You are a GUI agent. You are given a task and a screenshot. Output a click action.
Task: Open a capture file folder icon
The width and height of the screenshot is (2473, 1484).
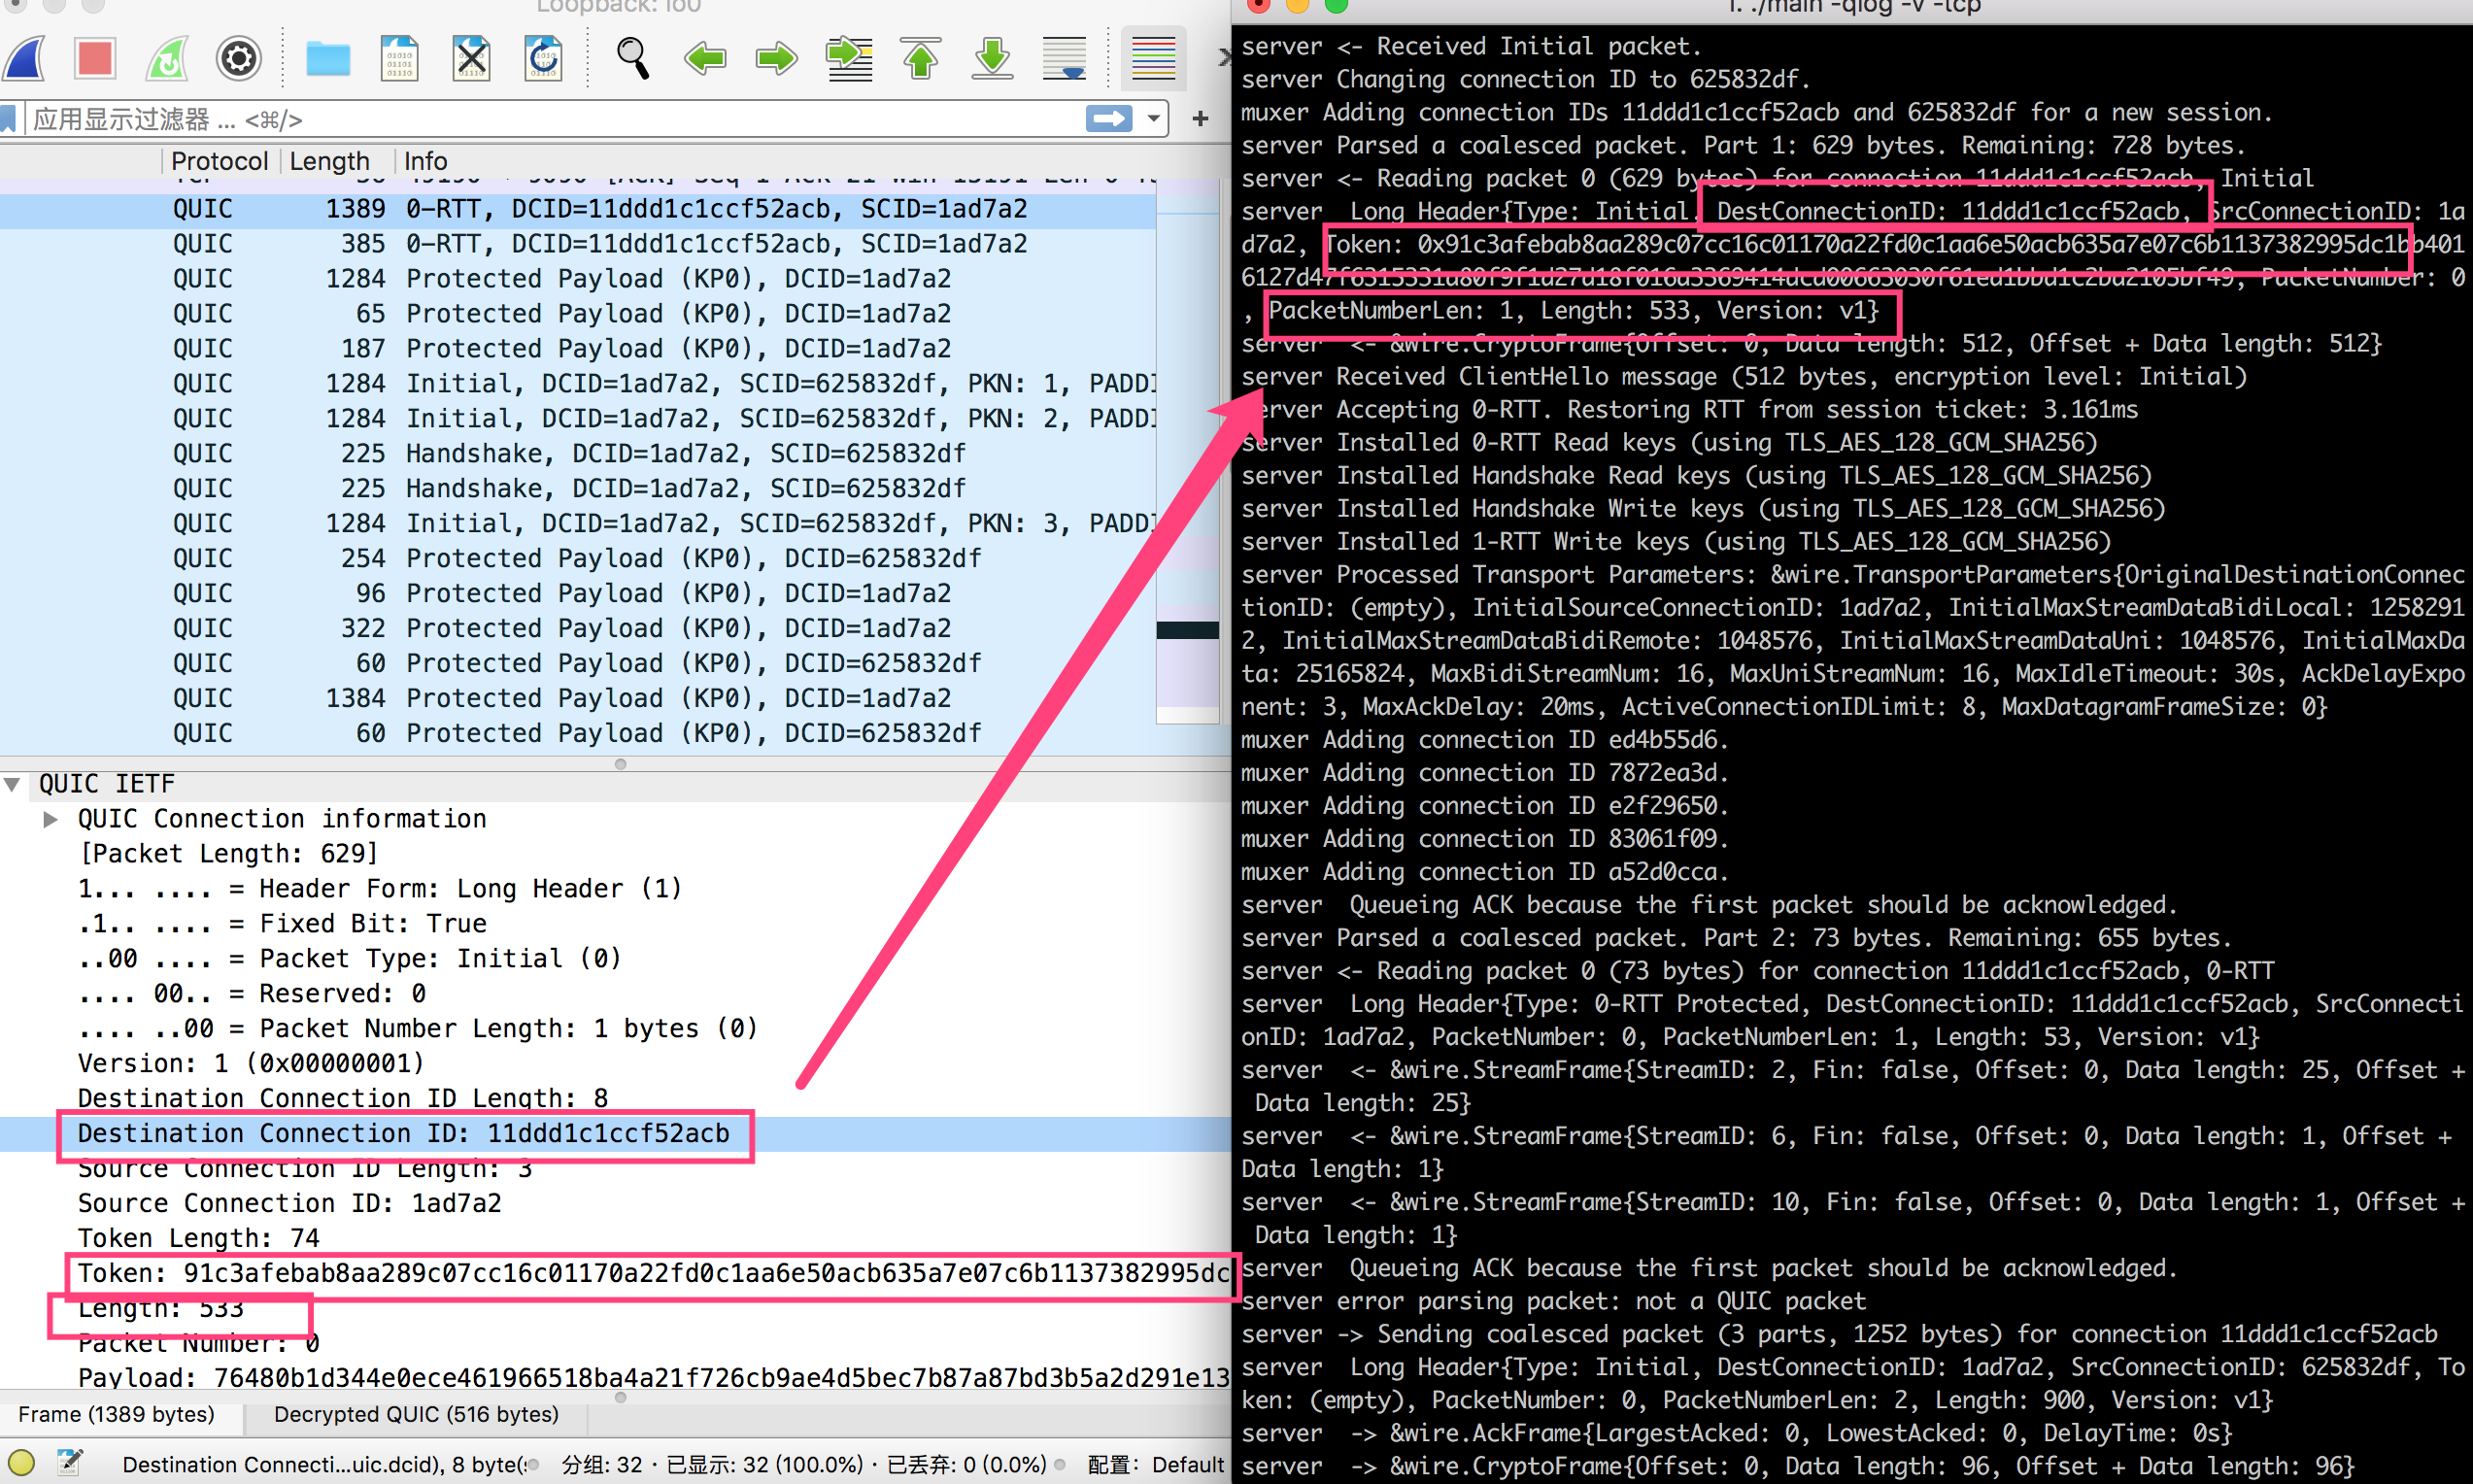point(328,58)
